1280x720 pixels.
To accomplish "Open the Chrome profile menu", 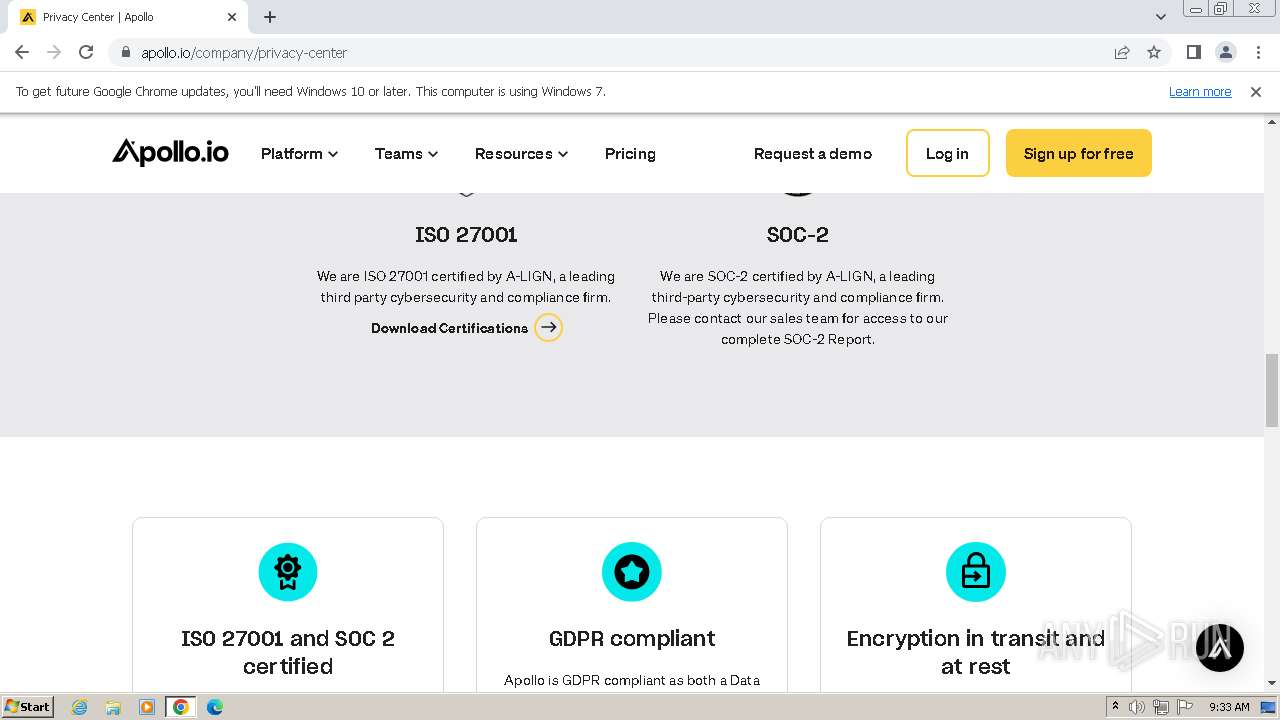I will (x=1225, y=52).
